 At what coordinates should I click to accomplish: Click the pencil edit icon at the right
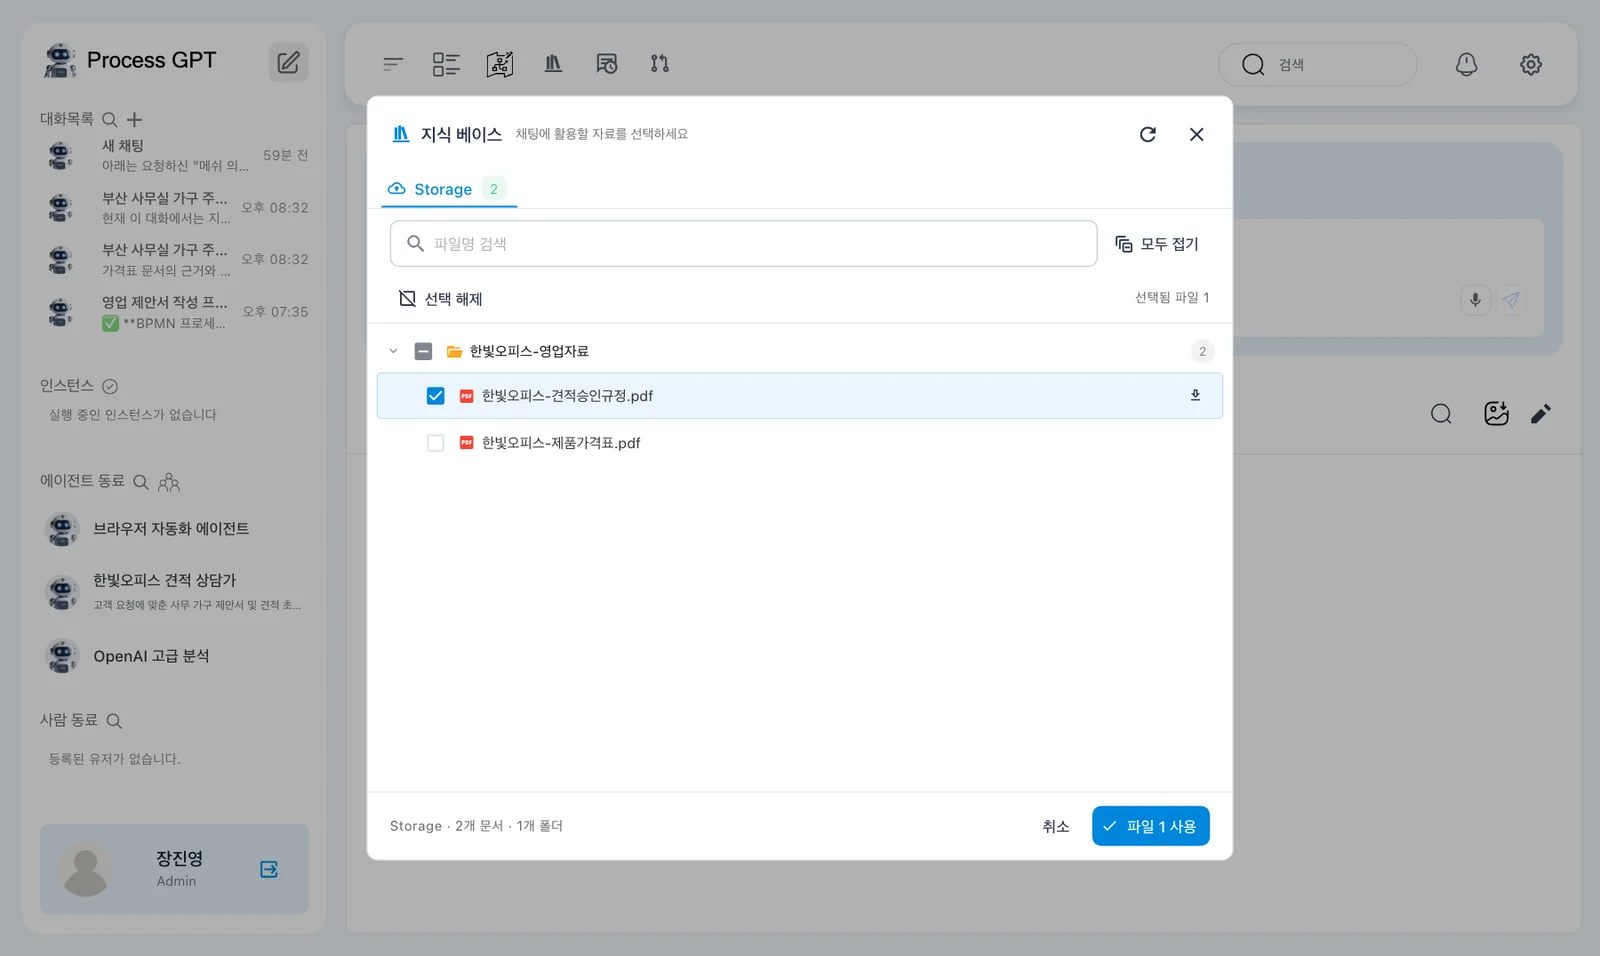(1541, 414)
